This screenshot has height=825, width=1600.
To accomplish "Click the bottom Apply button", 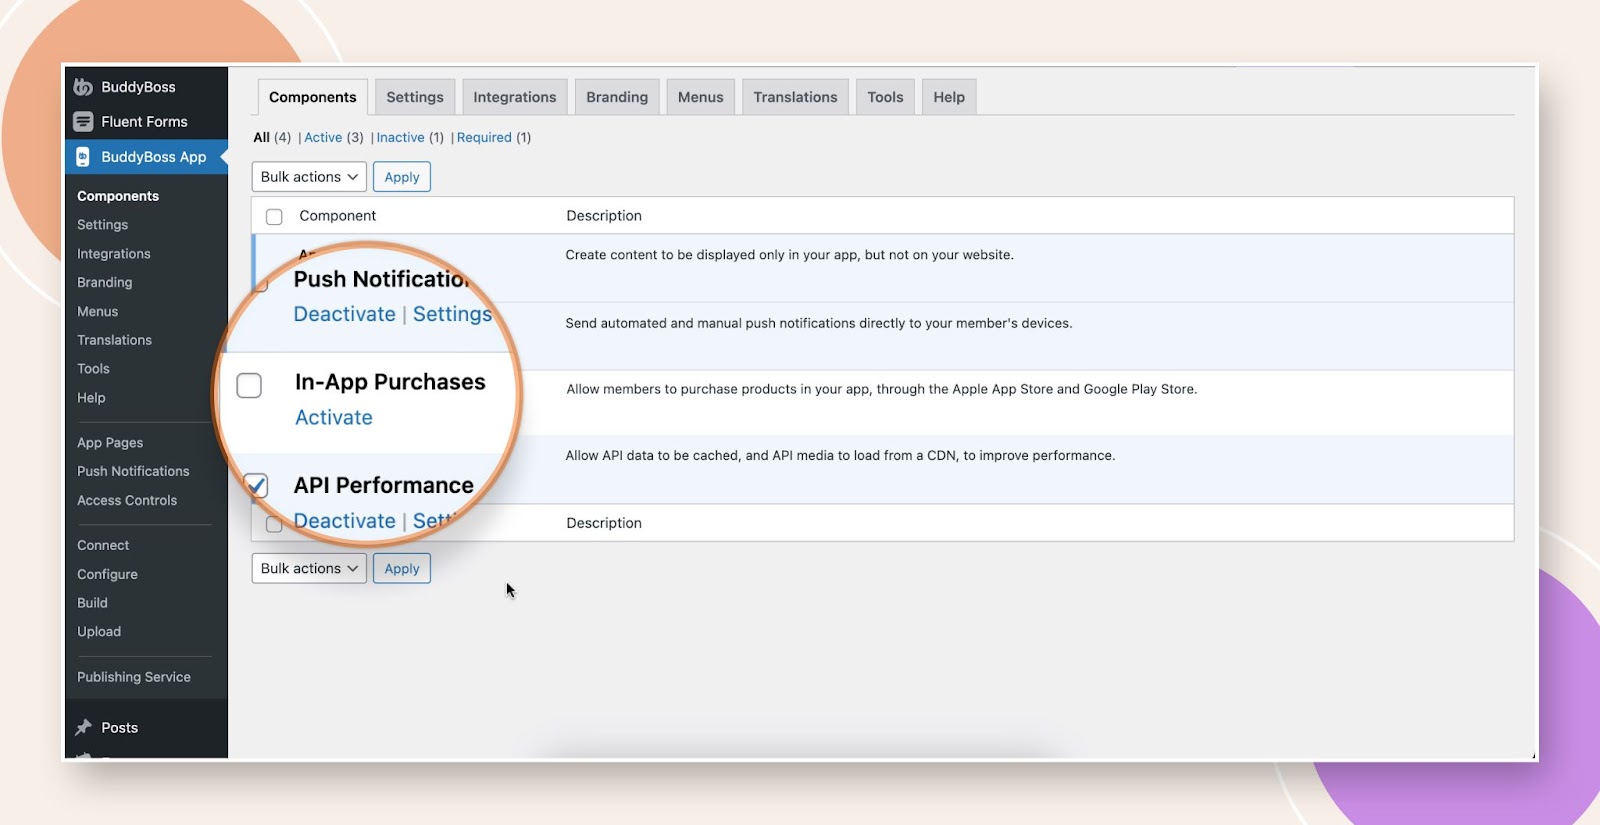I will pos(402,568).
